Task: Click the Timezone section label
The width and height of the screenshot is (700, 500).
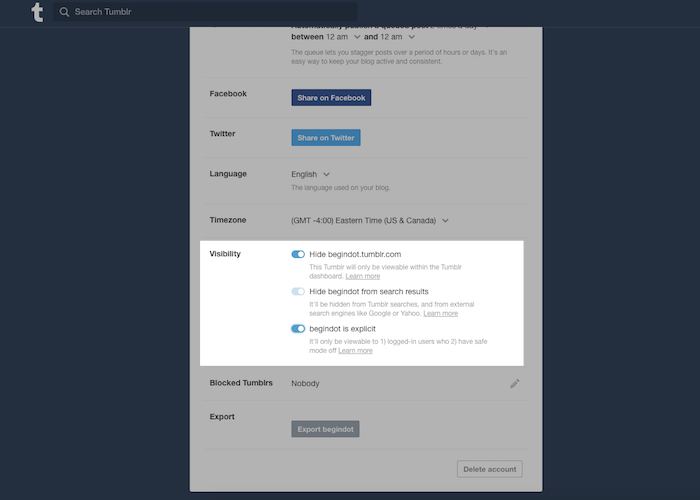Action: [x=228, y=220]
